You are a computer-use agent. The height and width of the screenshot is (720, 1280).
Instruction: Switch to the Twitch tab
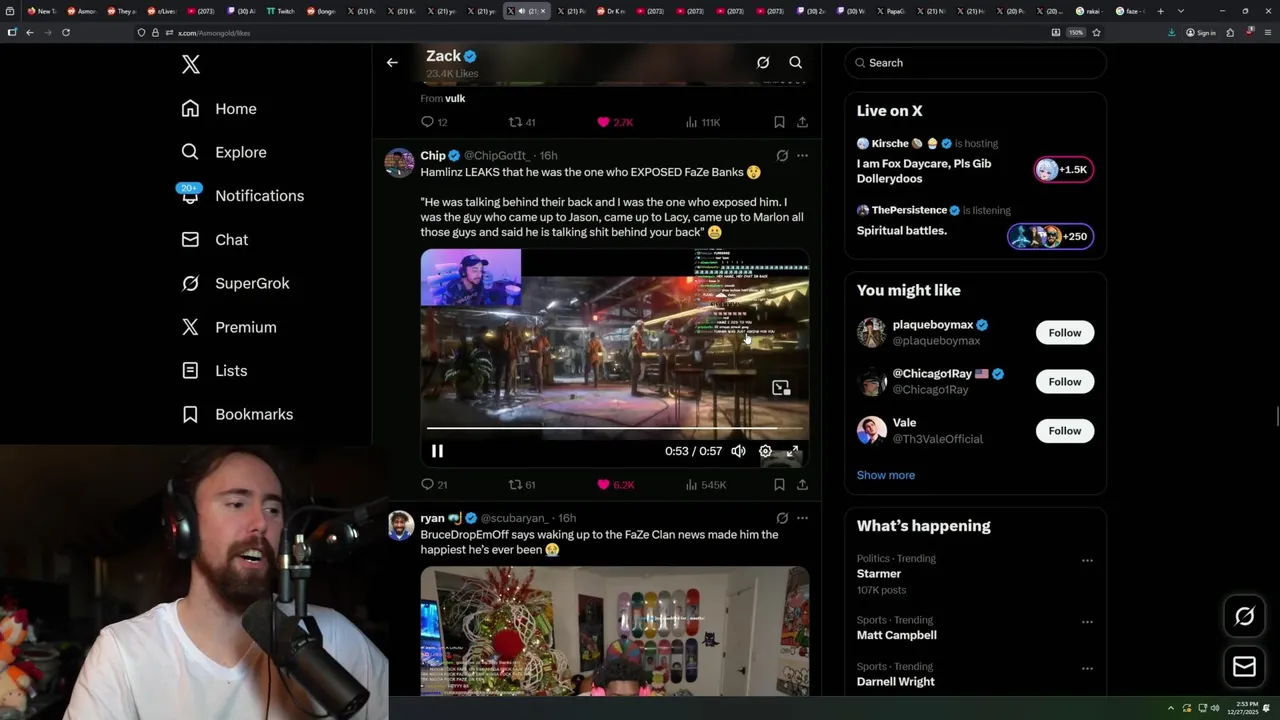click(281, 11)
